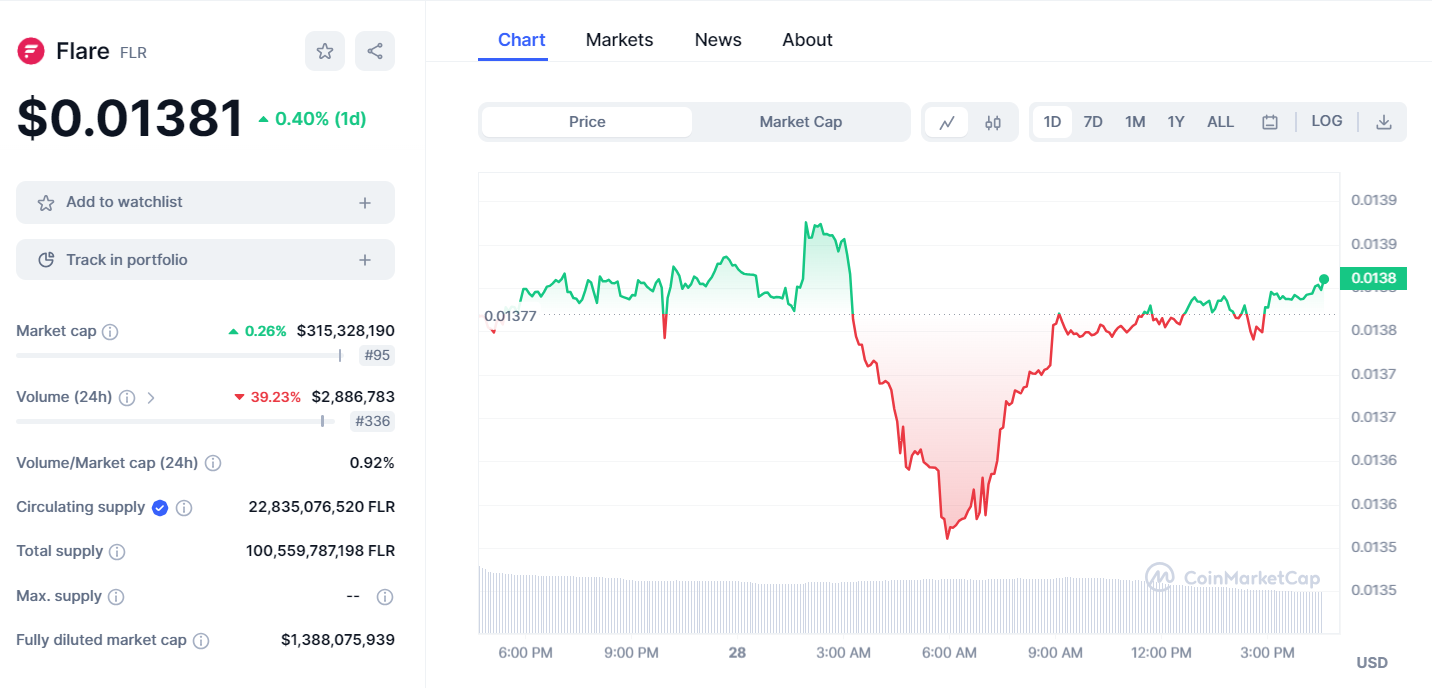Screen dimensions: 1432x688
Task: Open the share icon button
Action: [x=375, y=51]
